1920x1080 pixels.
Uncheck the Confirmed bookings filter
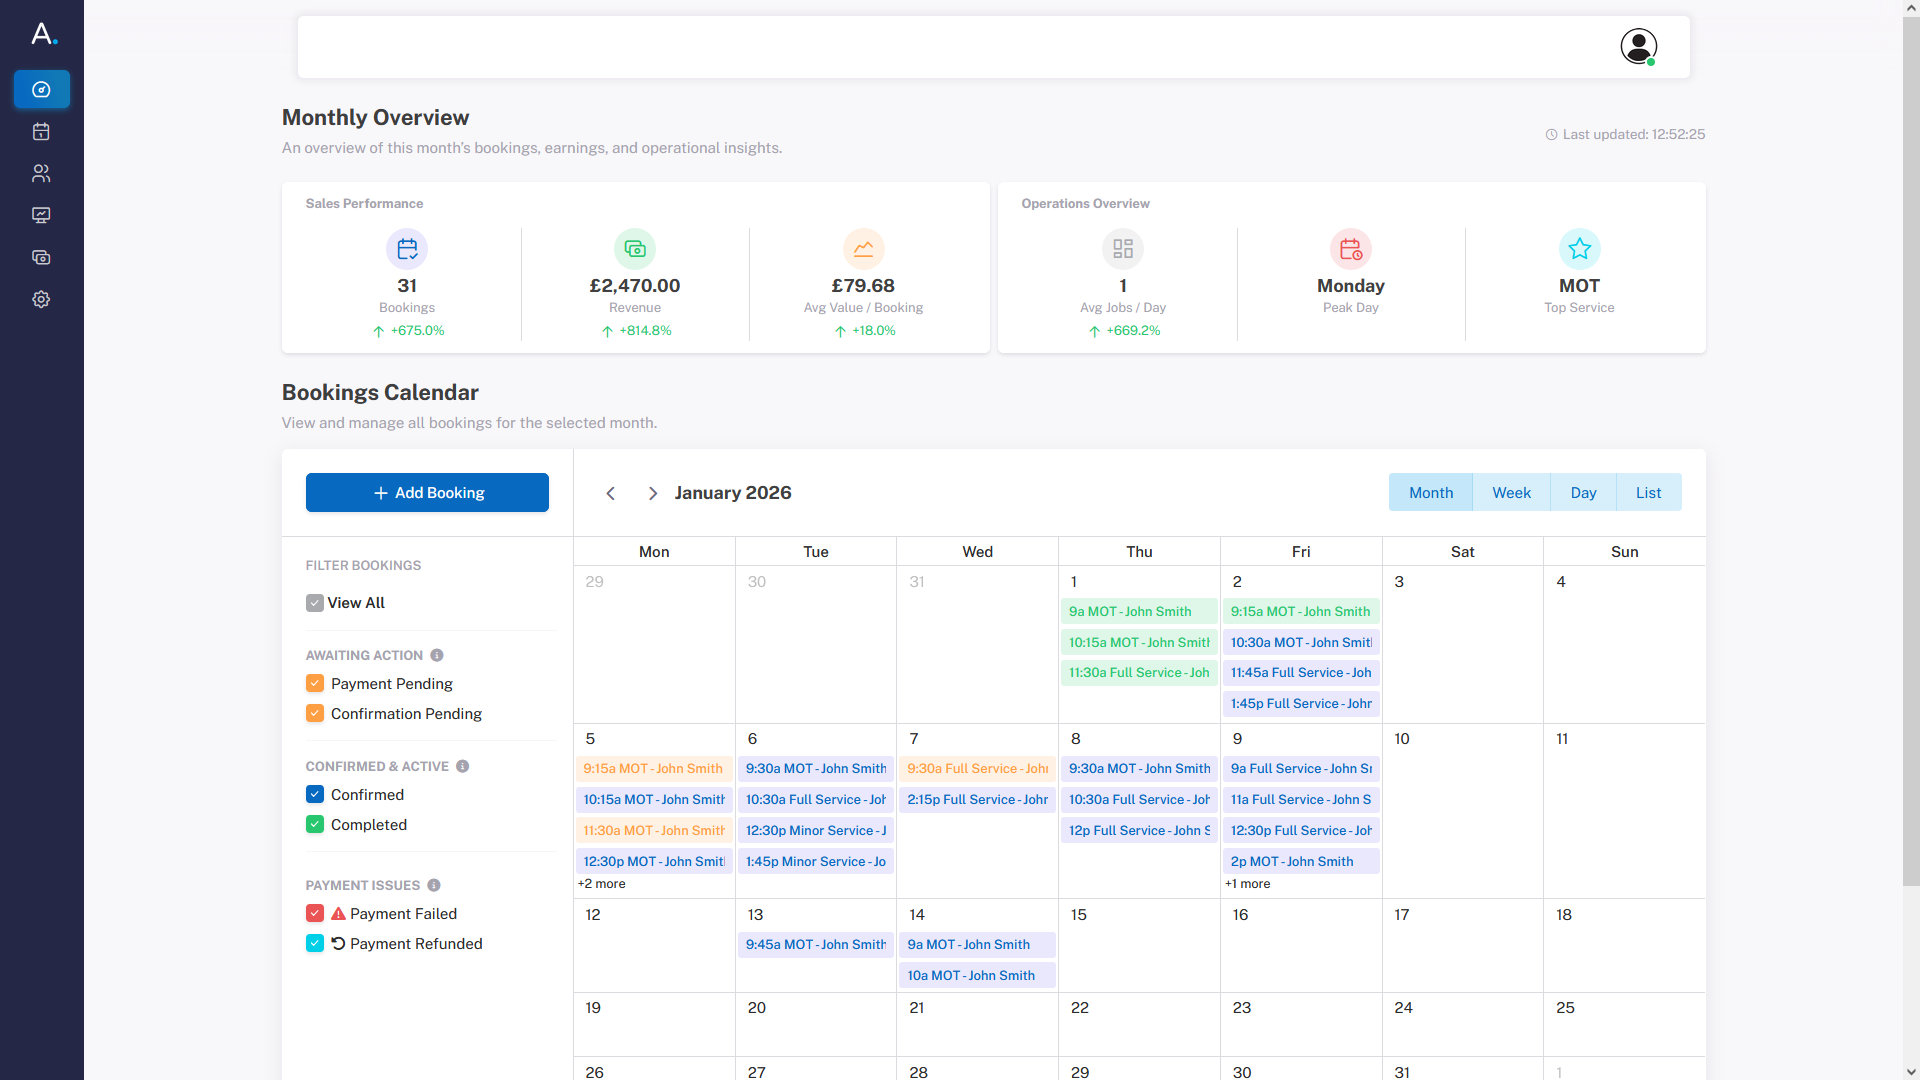pos(315,794)
